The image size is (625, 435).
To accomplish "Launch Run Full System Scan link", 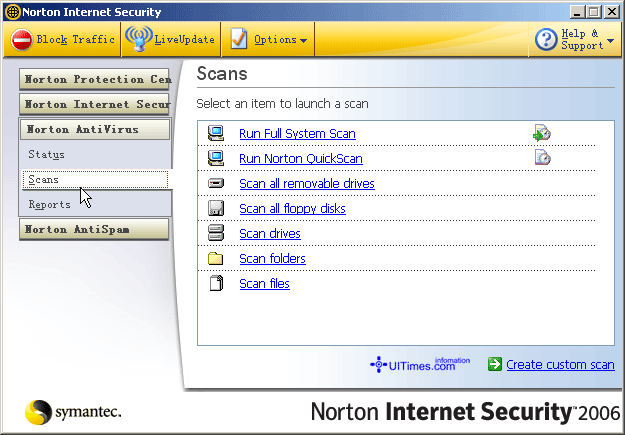I will click(297, 134).
